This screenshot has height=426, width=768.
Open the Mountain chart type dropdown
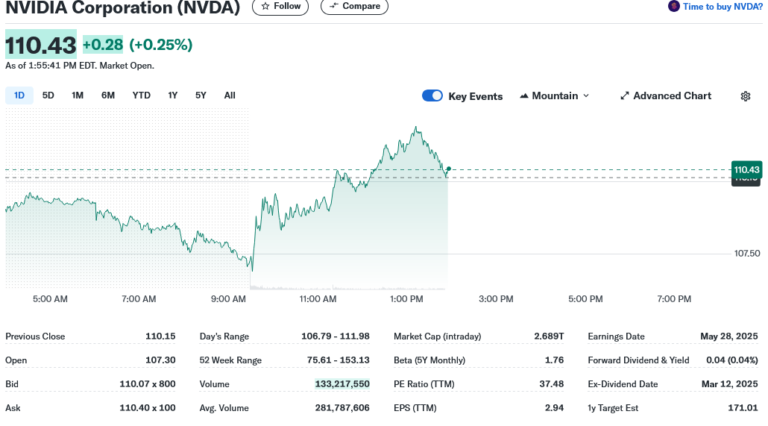click(x=554, y=96)
